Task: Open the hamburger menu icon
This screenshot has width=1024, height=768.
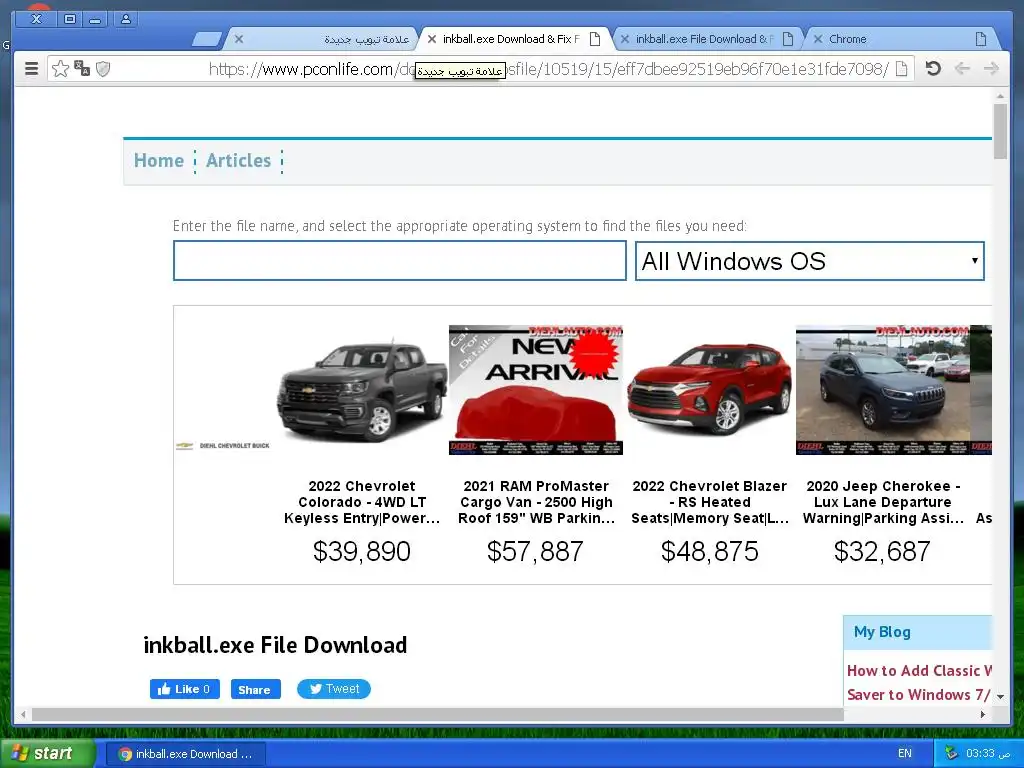Action: tap(31, 69)
